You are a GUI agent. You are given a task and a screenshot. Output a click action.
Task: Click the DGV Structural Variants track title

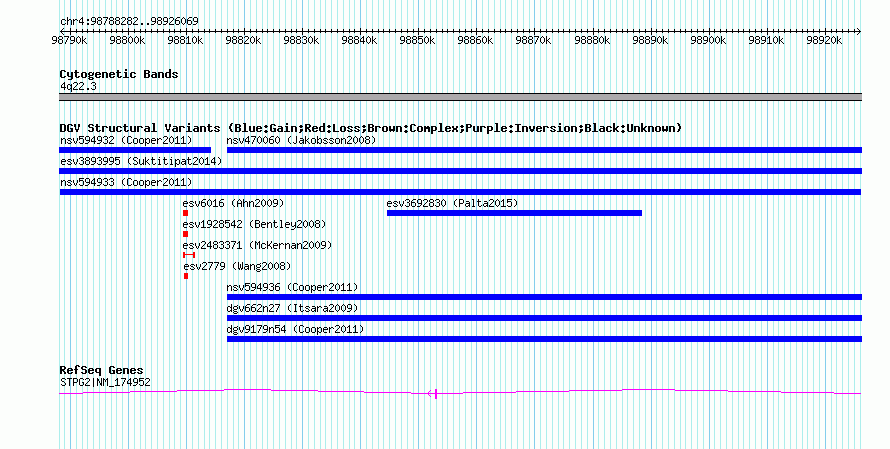click(370, 128)
